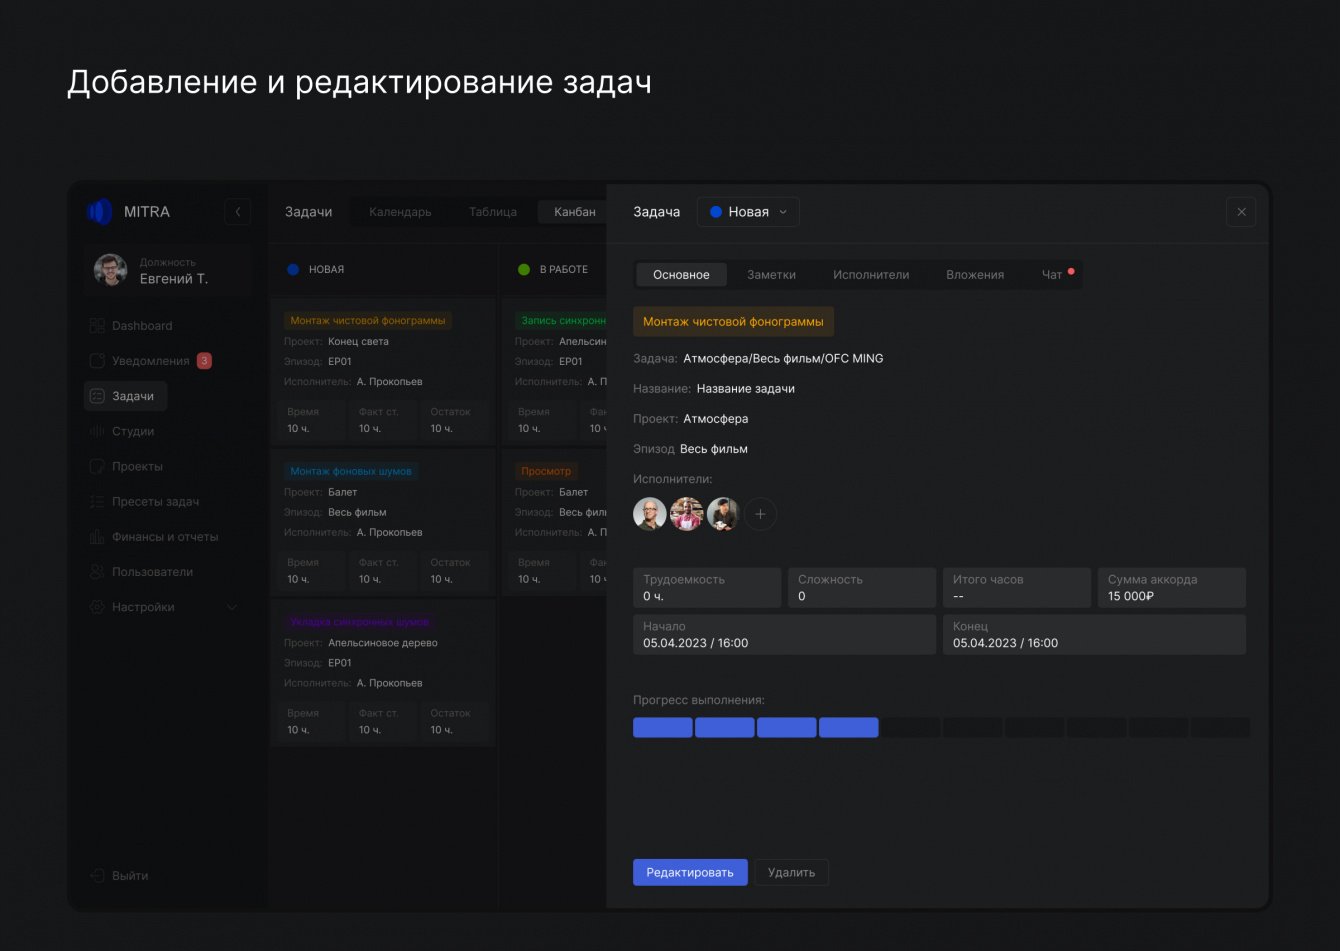Viewport: 1340px width, 951px height.
Task: Click the second executor avatar
Action: pyautogui.click(x=687, y=514)
